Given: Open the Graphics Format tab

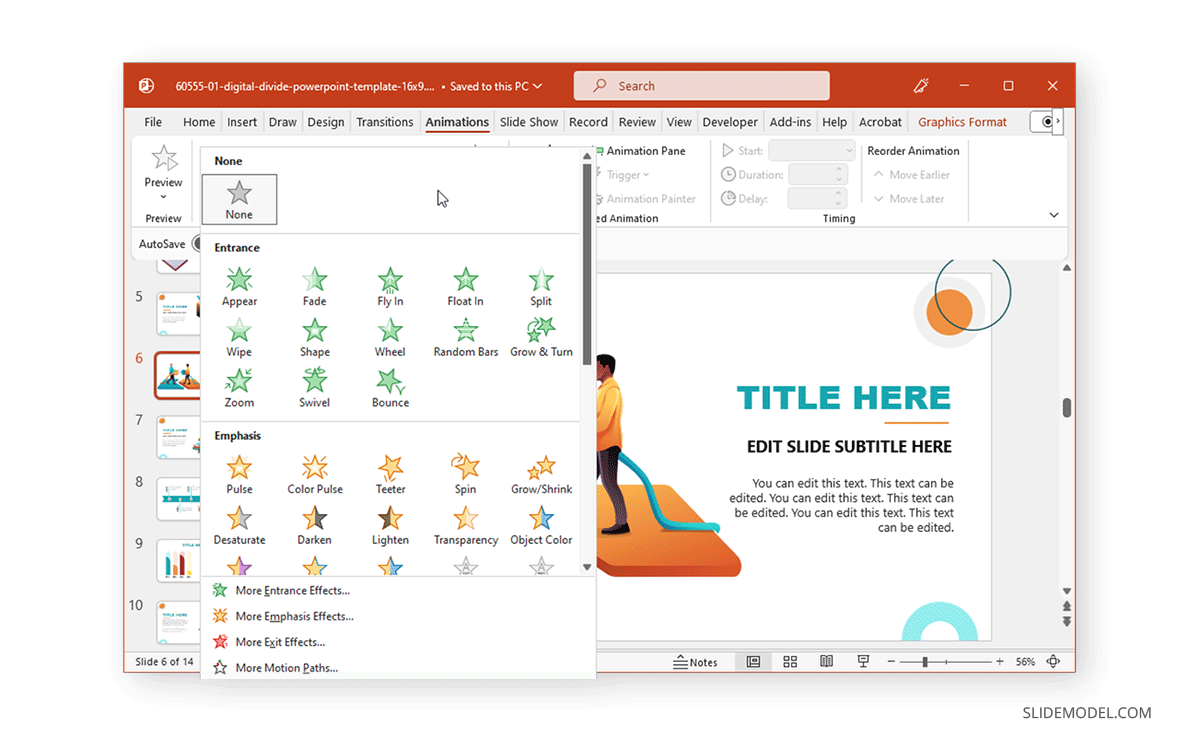Looking at the screenshot, I should click(x=961, y=121).
